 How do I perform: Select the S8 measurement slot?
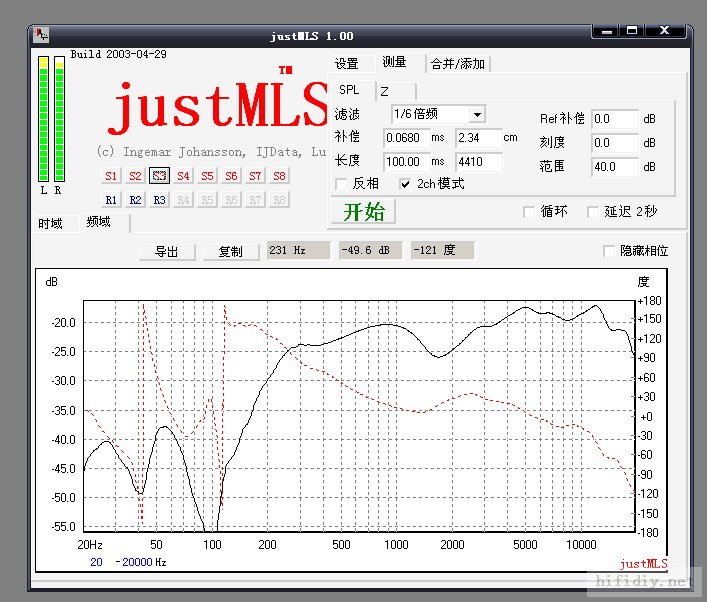tap(279, 176)
